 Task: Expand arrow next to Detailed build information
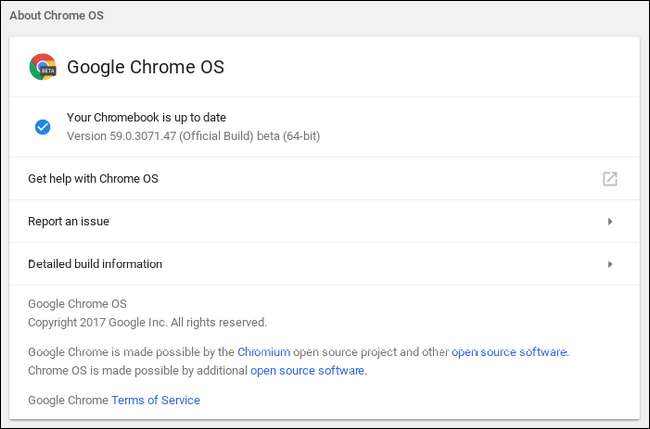610,264
